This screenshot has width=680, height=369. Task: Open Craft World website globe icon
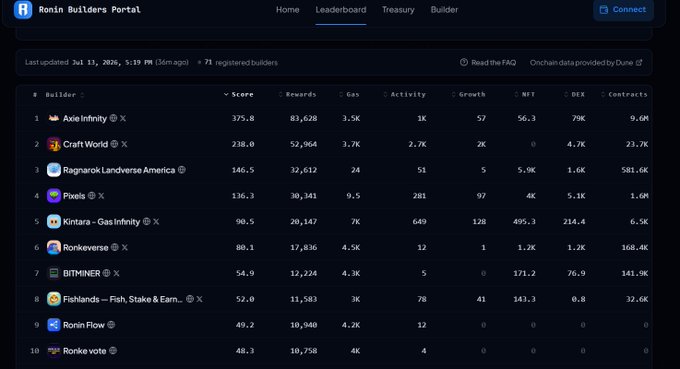coord(114,144)
